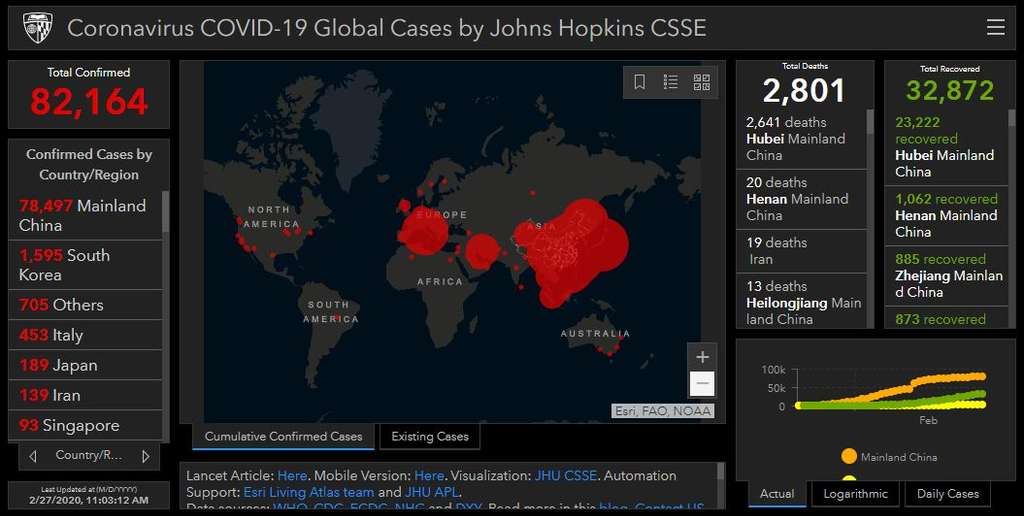The height and width of the screenshot is (516, 1024).
Task: Click the orange Mainland China legend dot
Action: click(849, 457)
